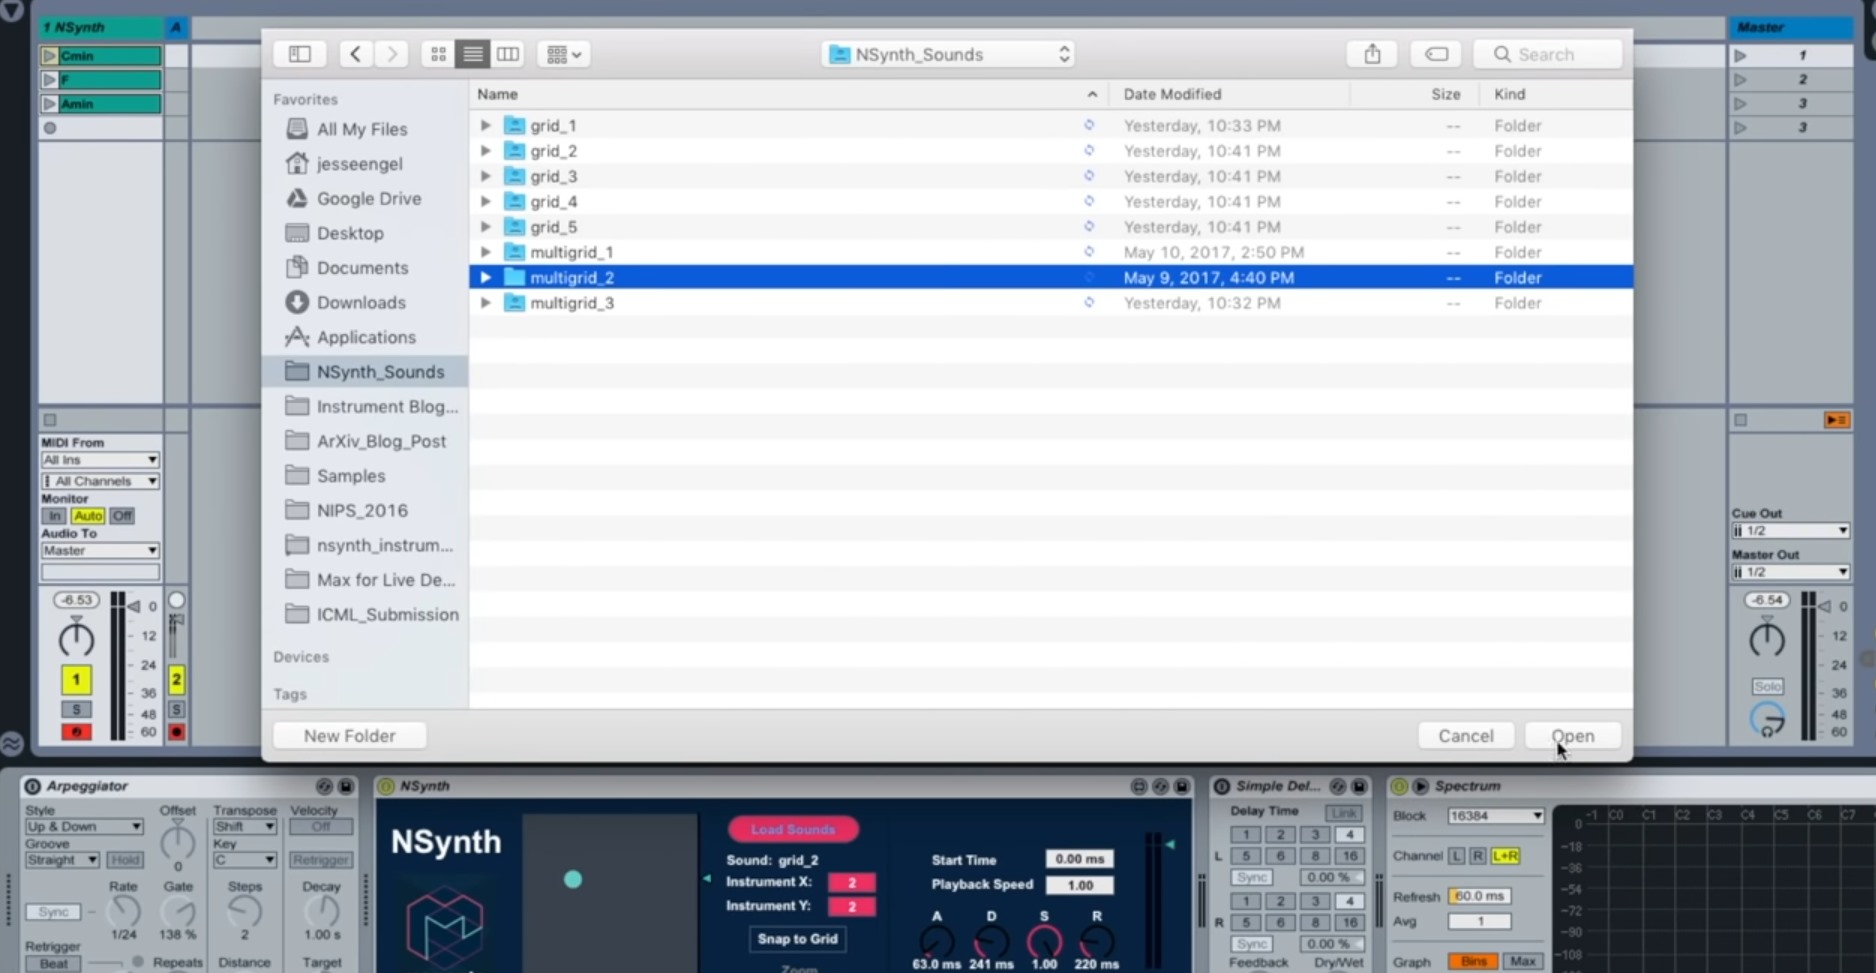The image size is (1876, 973).
Task: Toggle the track 1 Solo button
Action: click(x=76, y=709)
